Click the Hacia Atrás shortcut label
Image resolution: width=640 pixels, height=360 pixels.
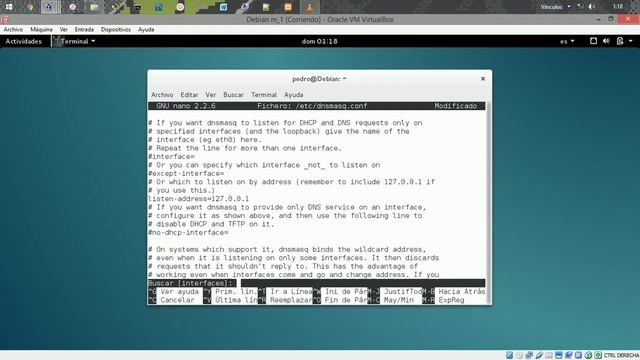click(462, 291)
